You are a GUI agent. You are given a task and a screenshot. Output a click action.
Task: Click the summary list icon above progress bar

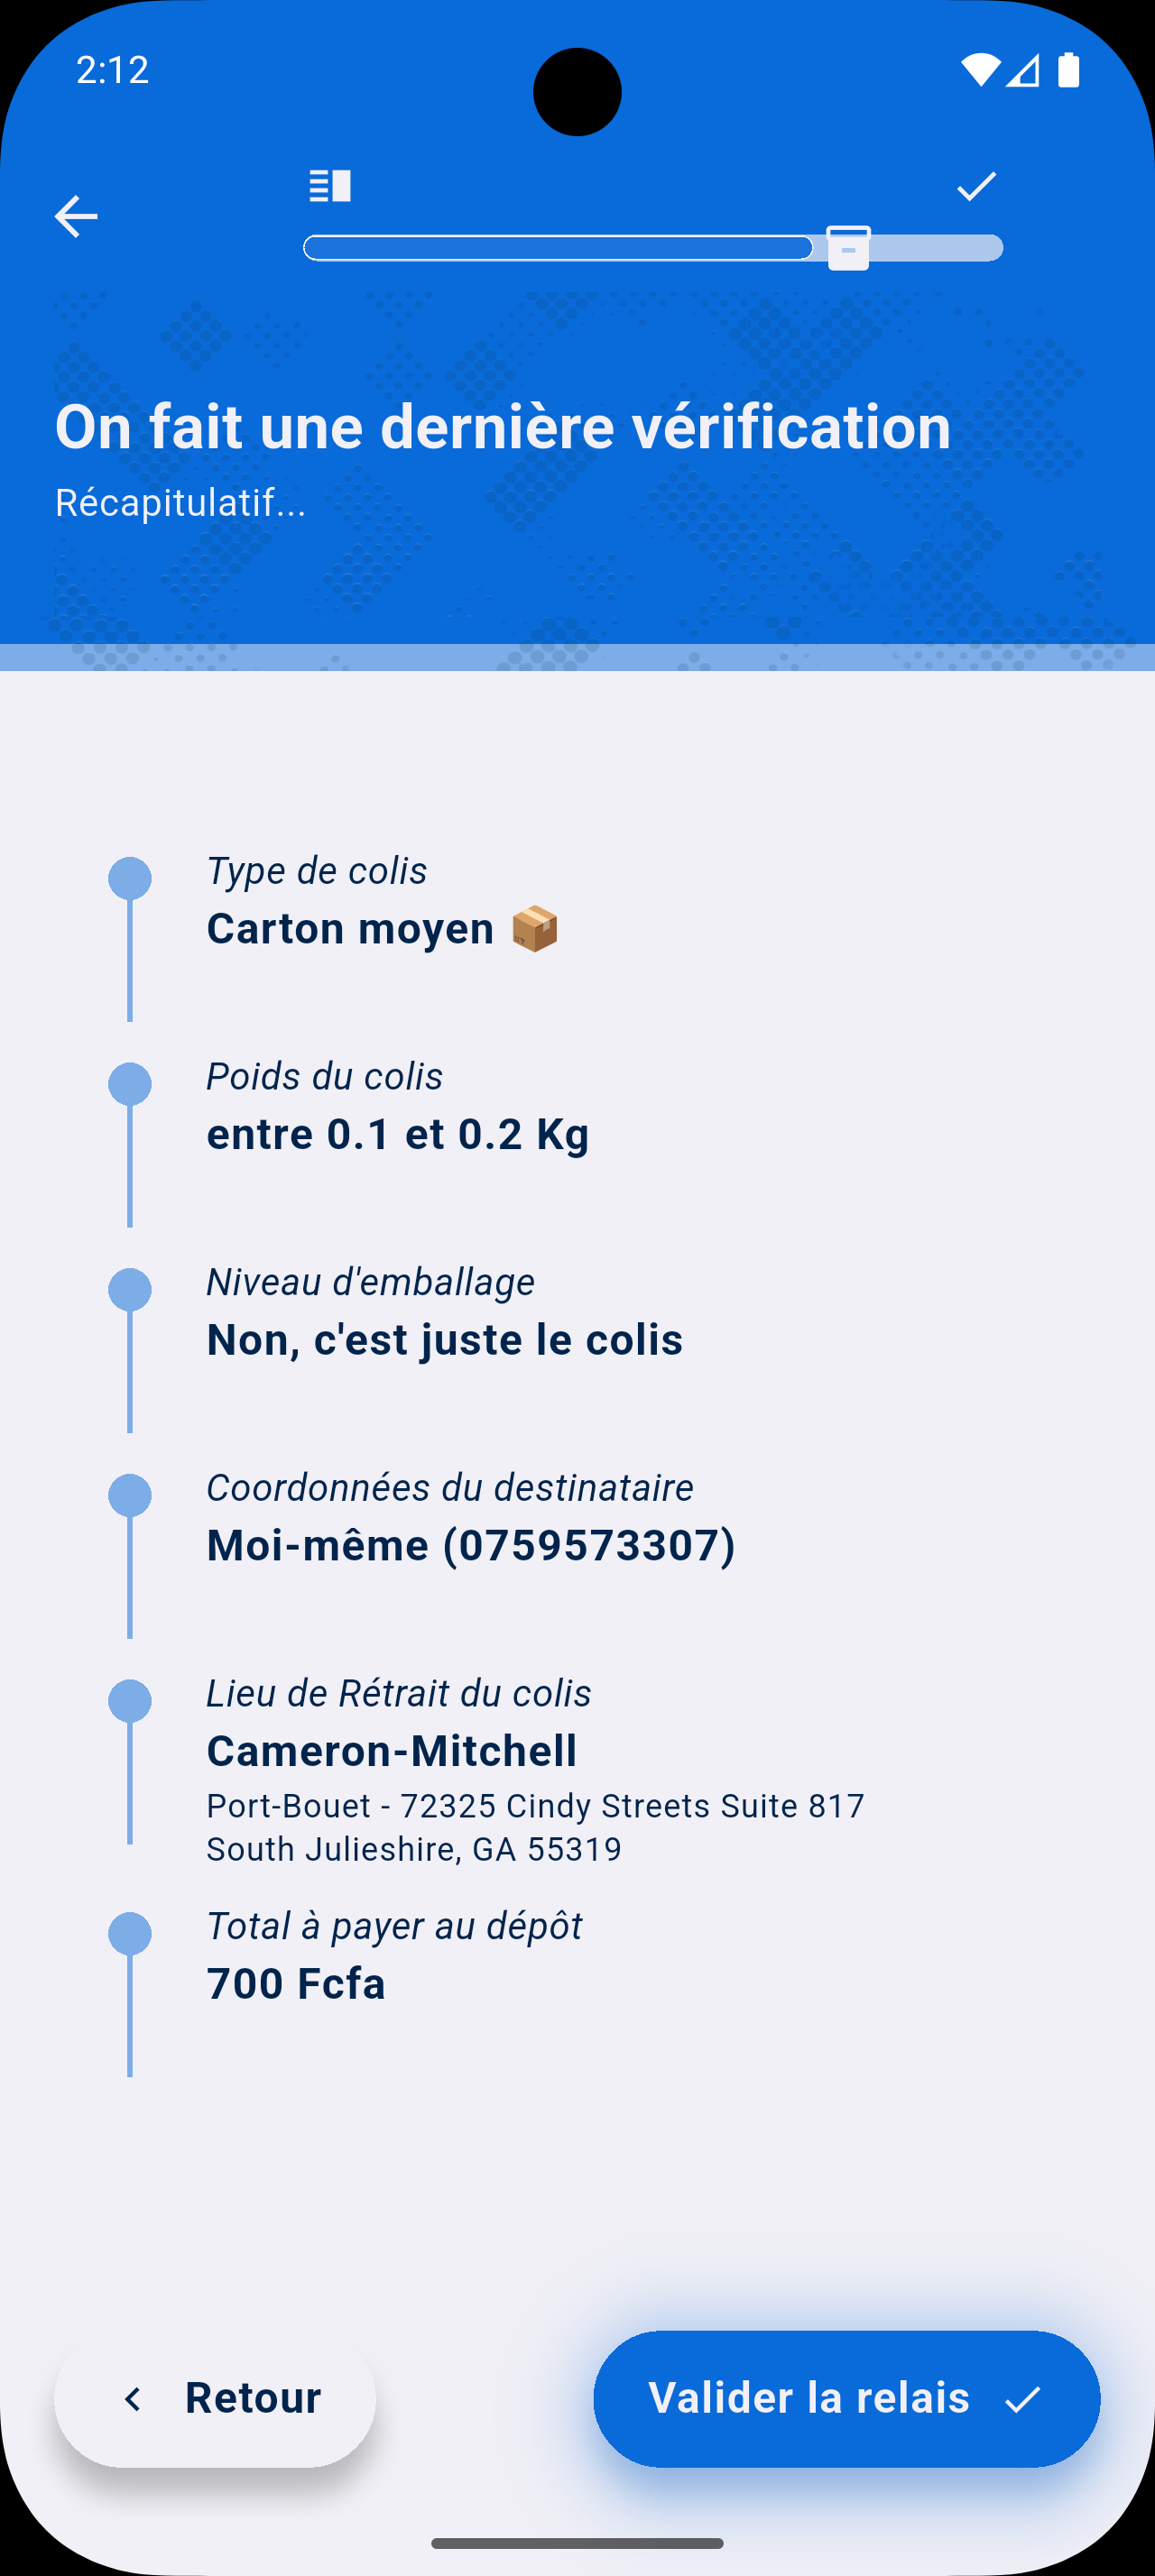tap(330, 186)
